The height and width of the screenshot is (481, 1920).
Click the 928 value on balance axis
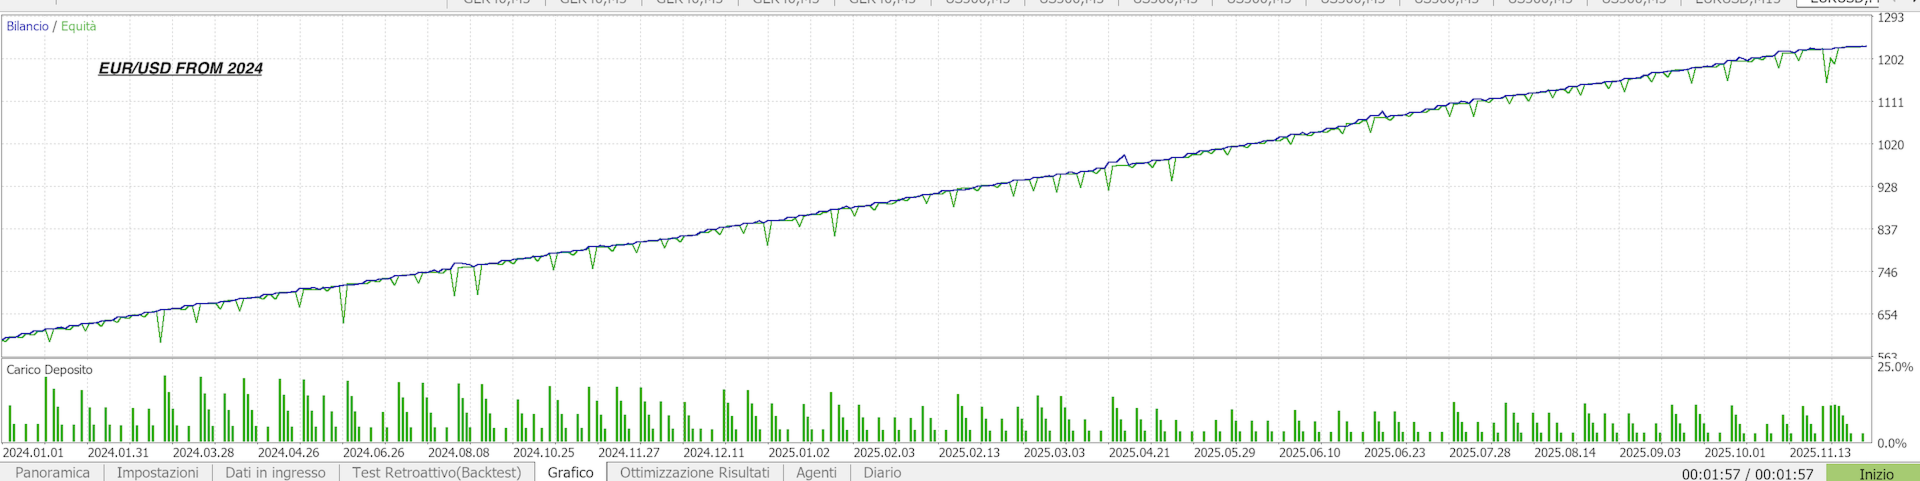1887,188
